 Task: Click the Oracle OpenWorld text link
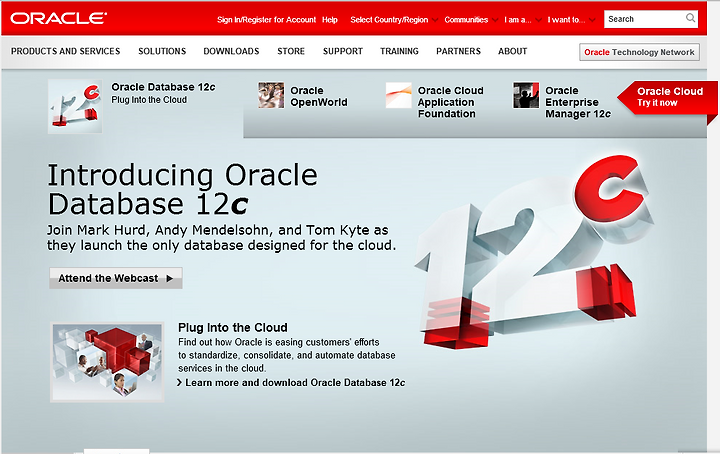point(319,96)
